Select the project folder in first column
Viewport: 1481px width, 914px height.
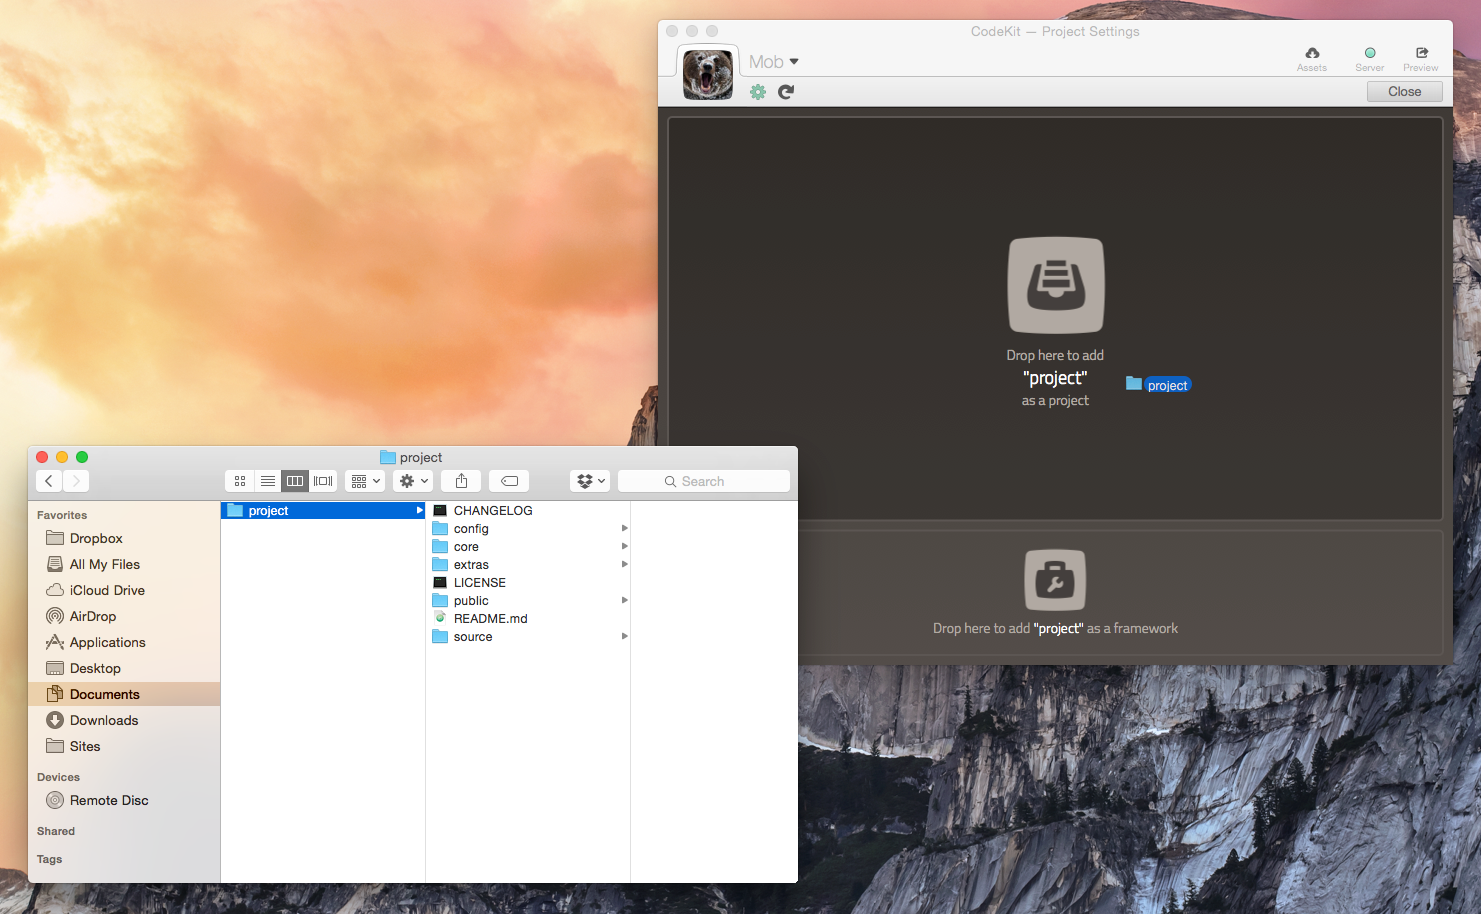pos(323,511)
